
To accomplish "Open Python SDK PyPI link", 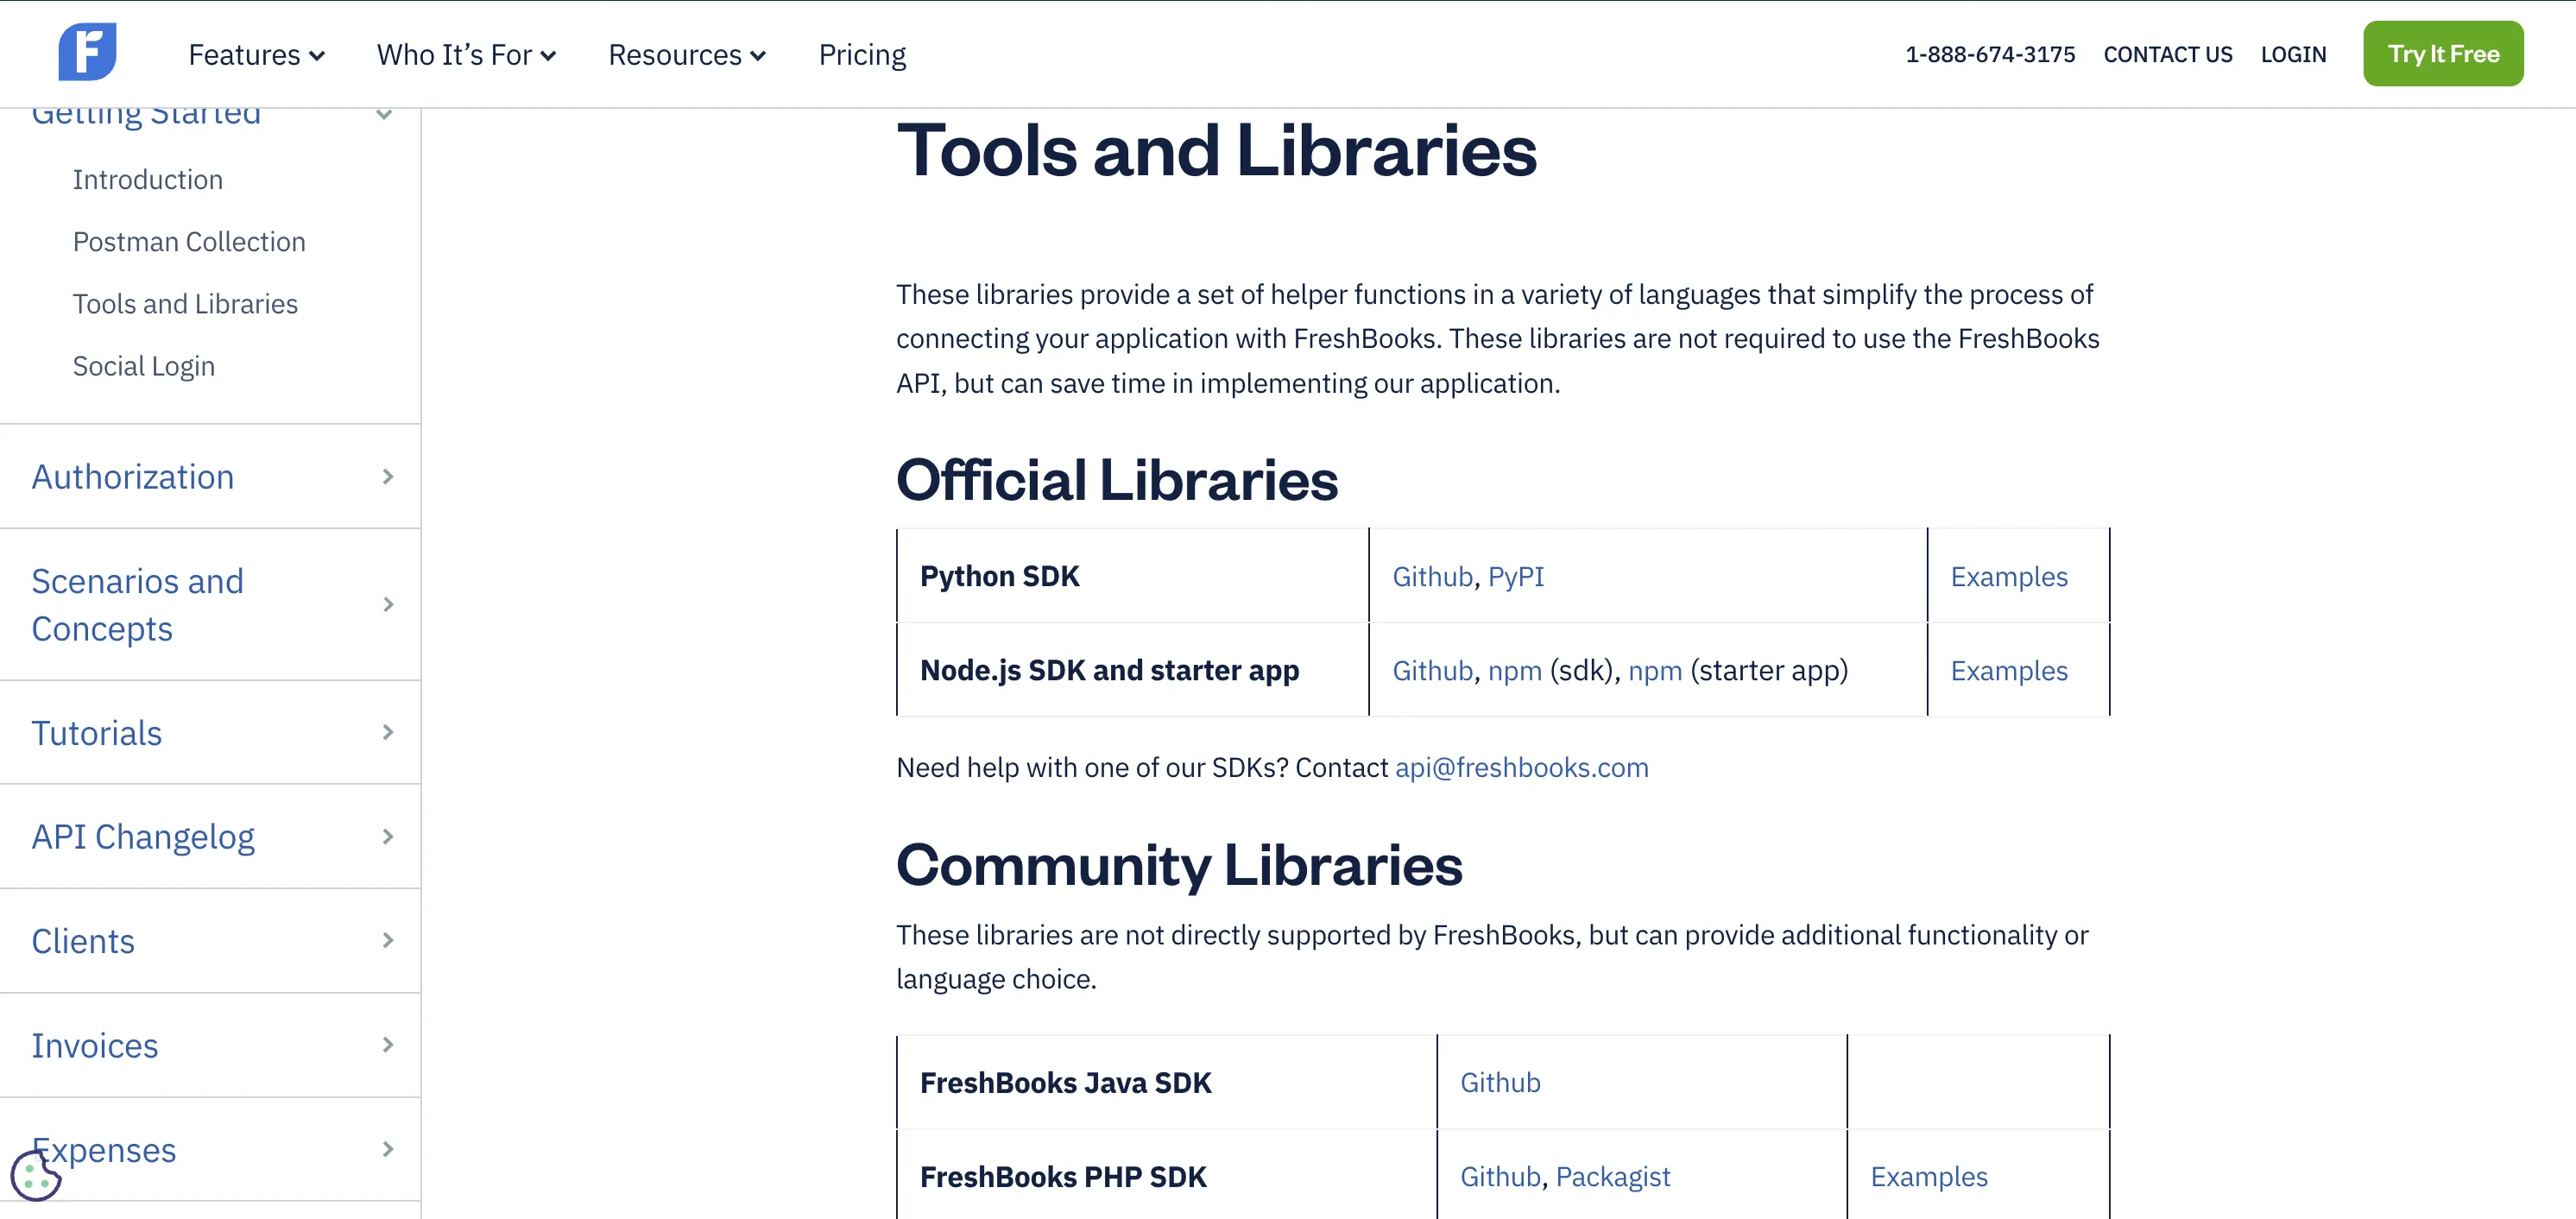I will pyautogui.click(x=1515, y=576).
